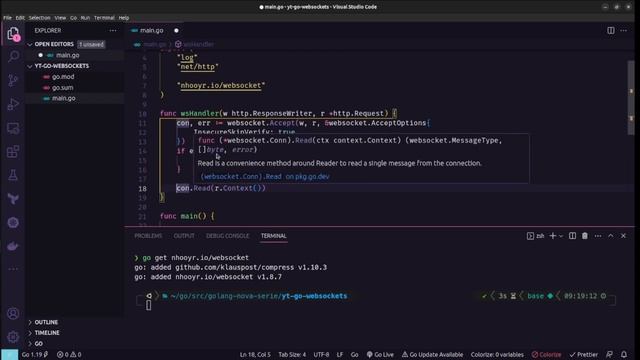Open the File menu
Image resolution: width=640 pixels, height=360 pixels.
(7, 18)
